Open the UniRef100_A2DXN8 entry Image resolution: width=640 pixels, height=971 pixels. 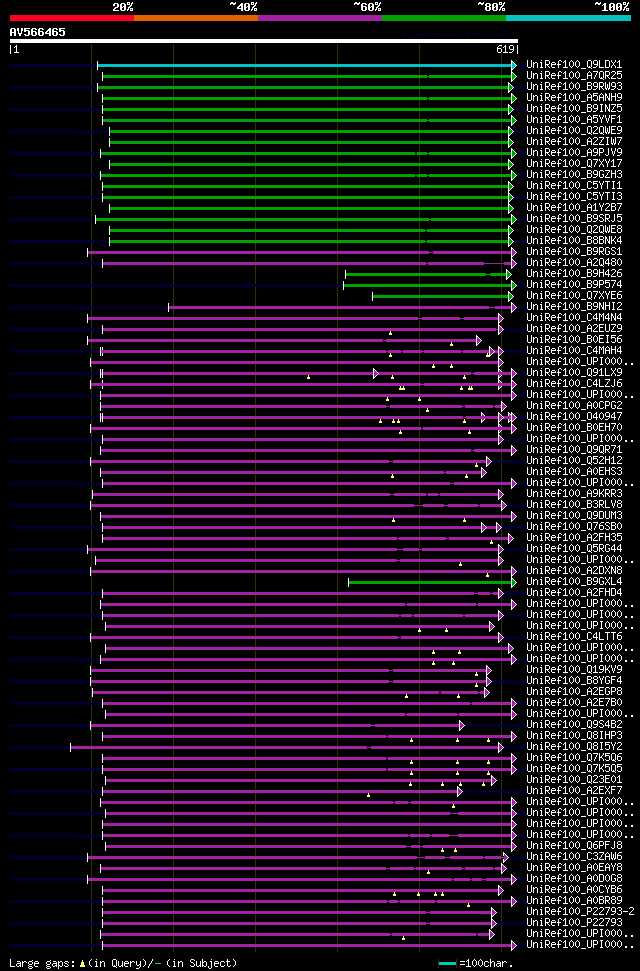click(x=574, y=571)
